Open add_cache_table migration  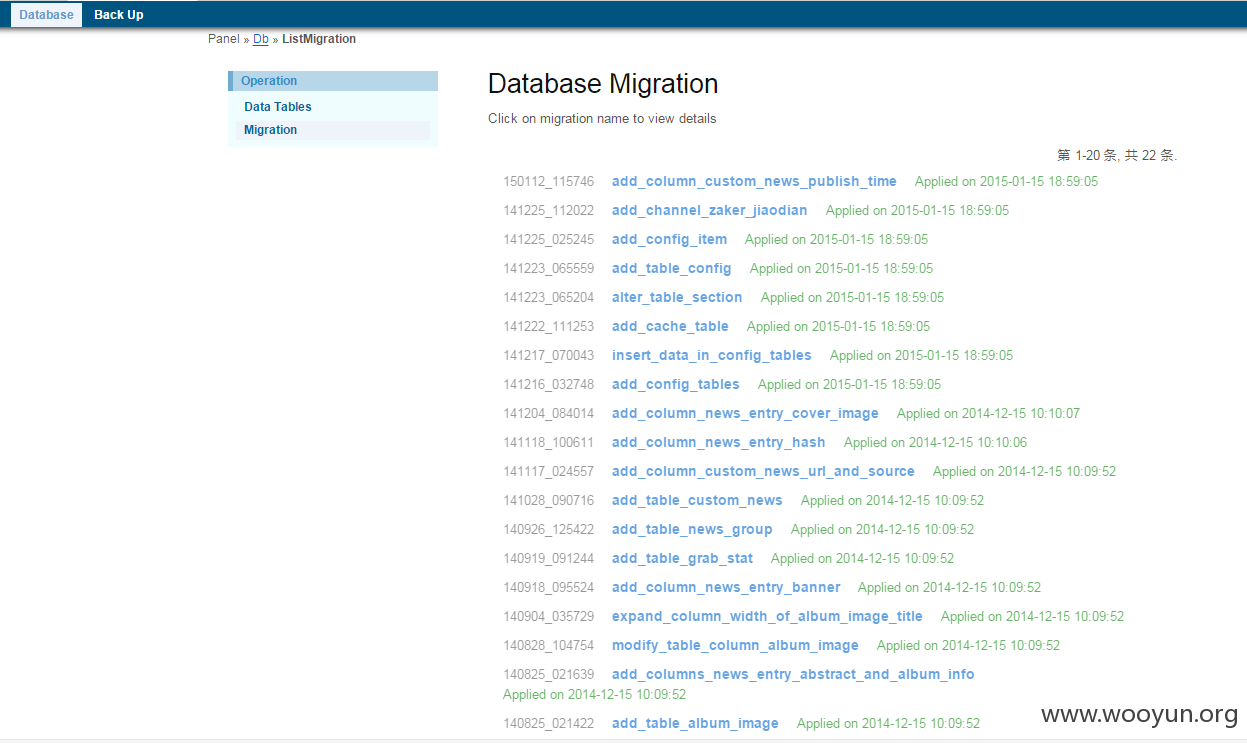670,326
